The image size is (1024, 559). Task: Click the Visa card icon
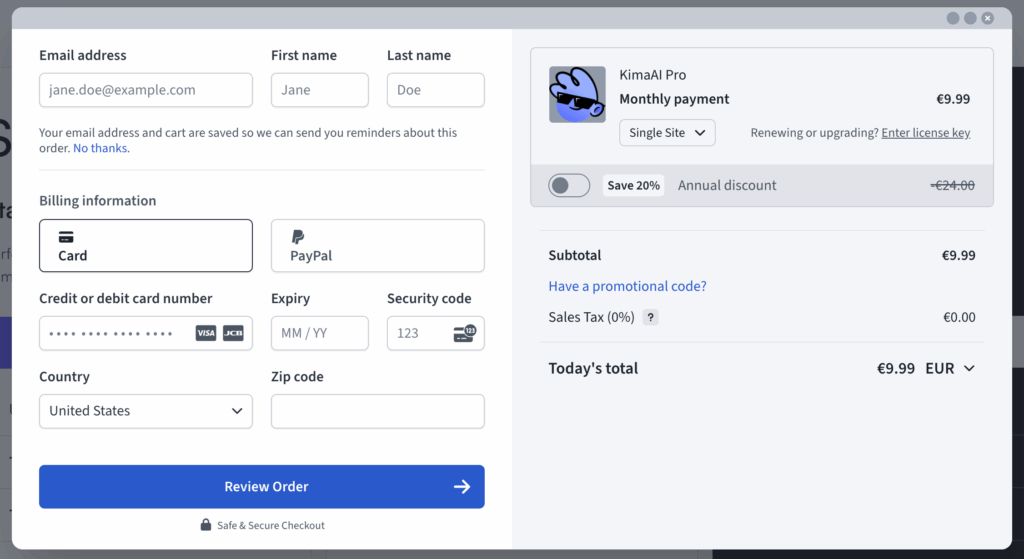[206, 333]
